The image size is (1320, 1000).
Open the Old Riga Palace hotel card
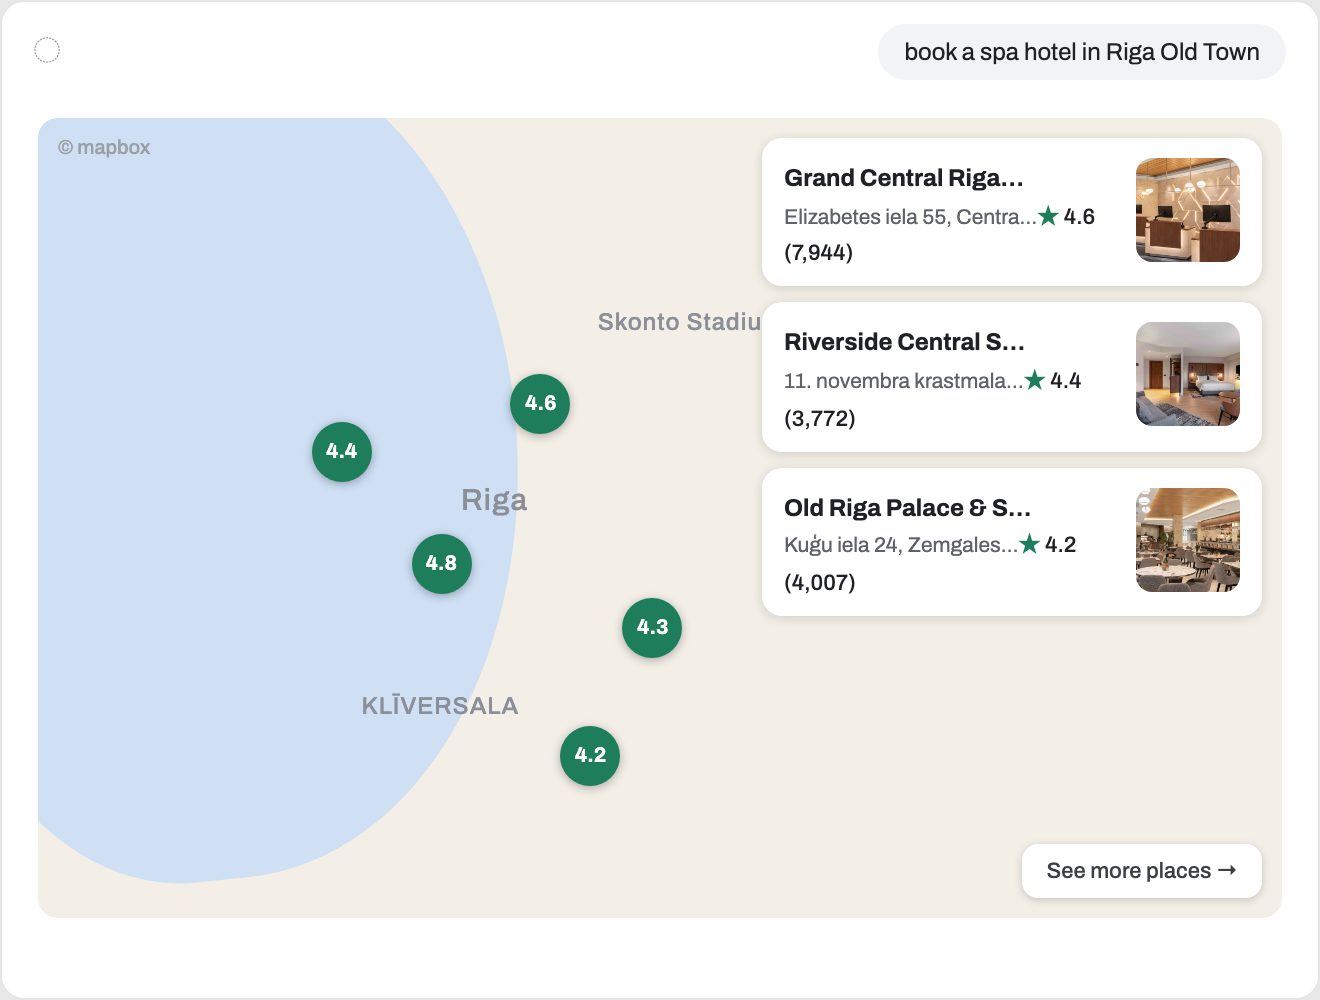click(x=1012, y=542)
